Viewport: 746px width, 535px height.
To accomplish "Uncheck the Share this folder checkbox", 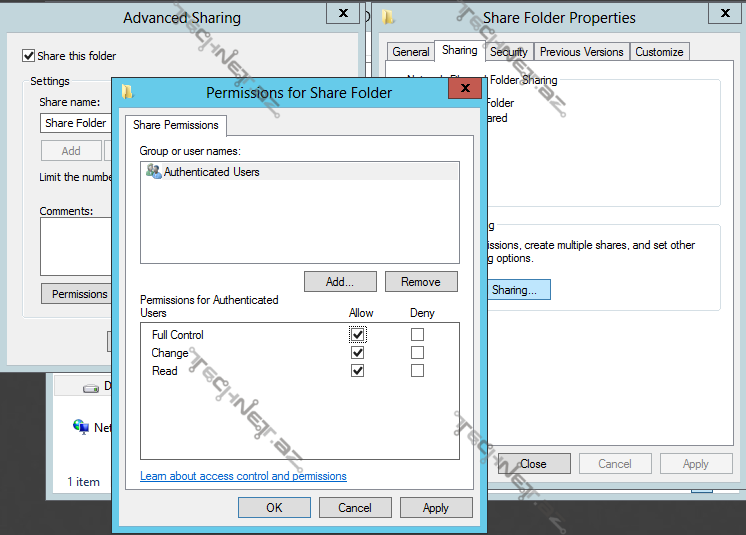I will click(29, 56).
